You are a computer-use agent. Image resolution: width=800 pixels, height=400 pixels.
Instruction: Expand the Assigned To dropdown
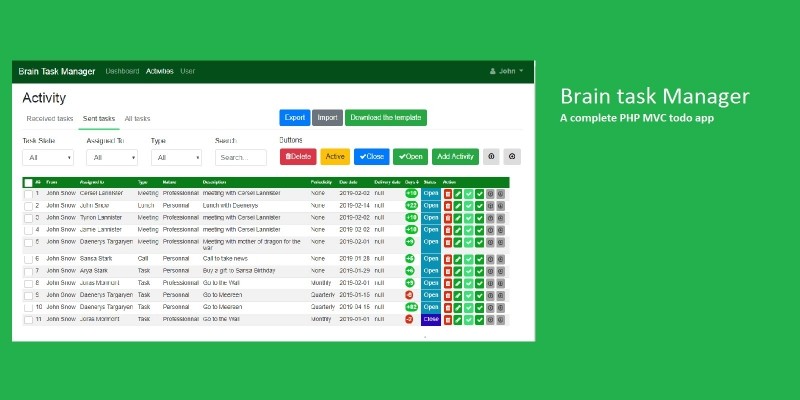[x=112, y=157]
